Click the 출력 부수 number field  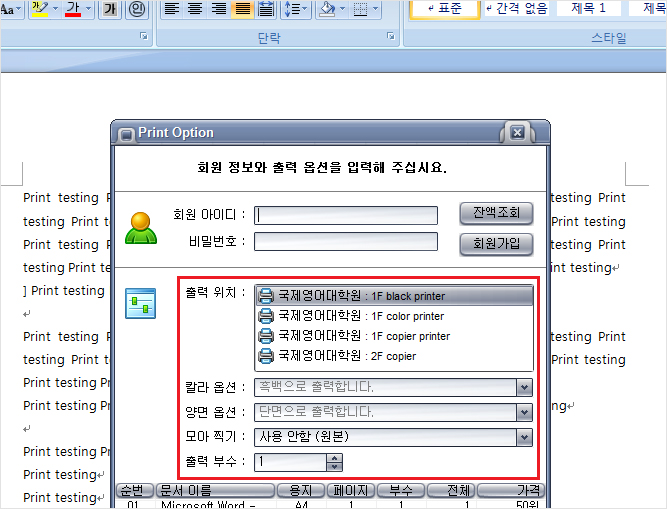pyautogui.click(x=291, y=462)
